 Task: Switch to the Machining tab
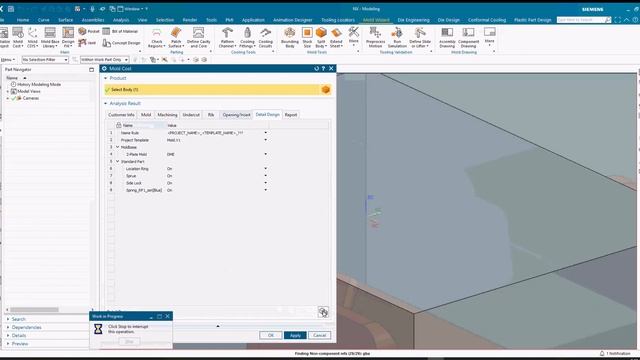pos(167,115)
